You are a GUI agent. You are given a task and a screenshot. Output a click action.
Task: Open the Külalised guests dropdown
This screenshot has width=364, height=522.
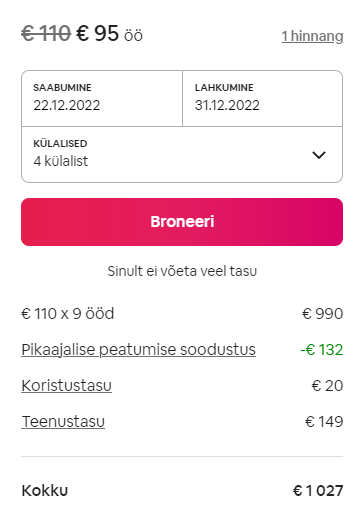coord(182,154)
